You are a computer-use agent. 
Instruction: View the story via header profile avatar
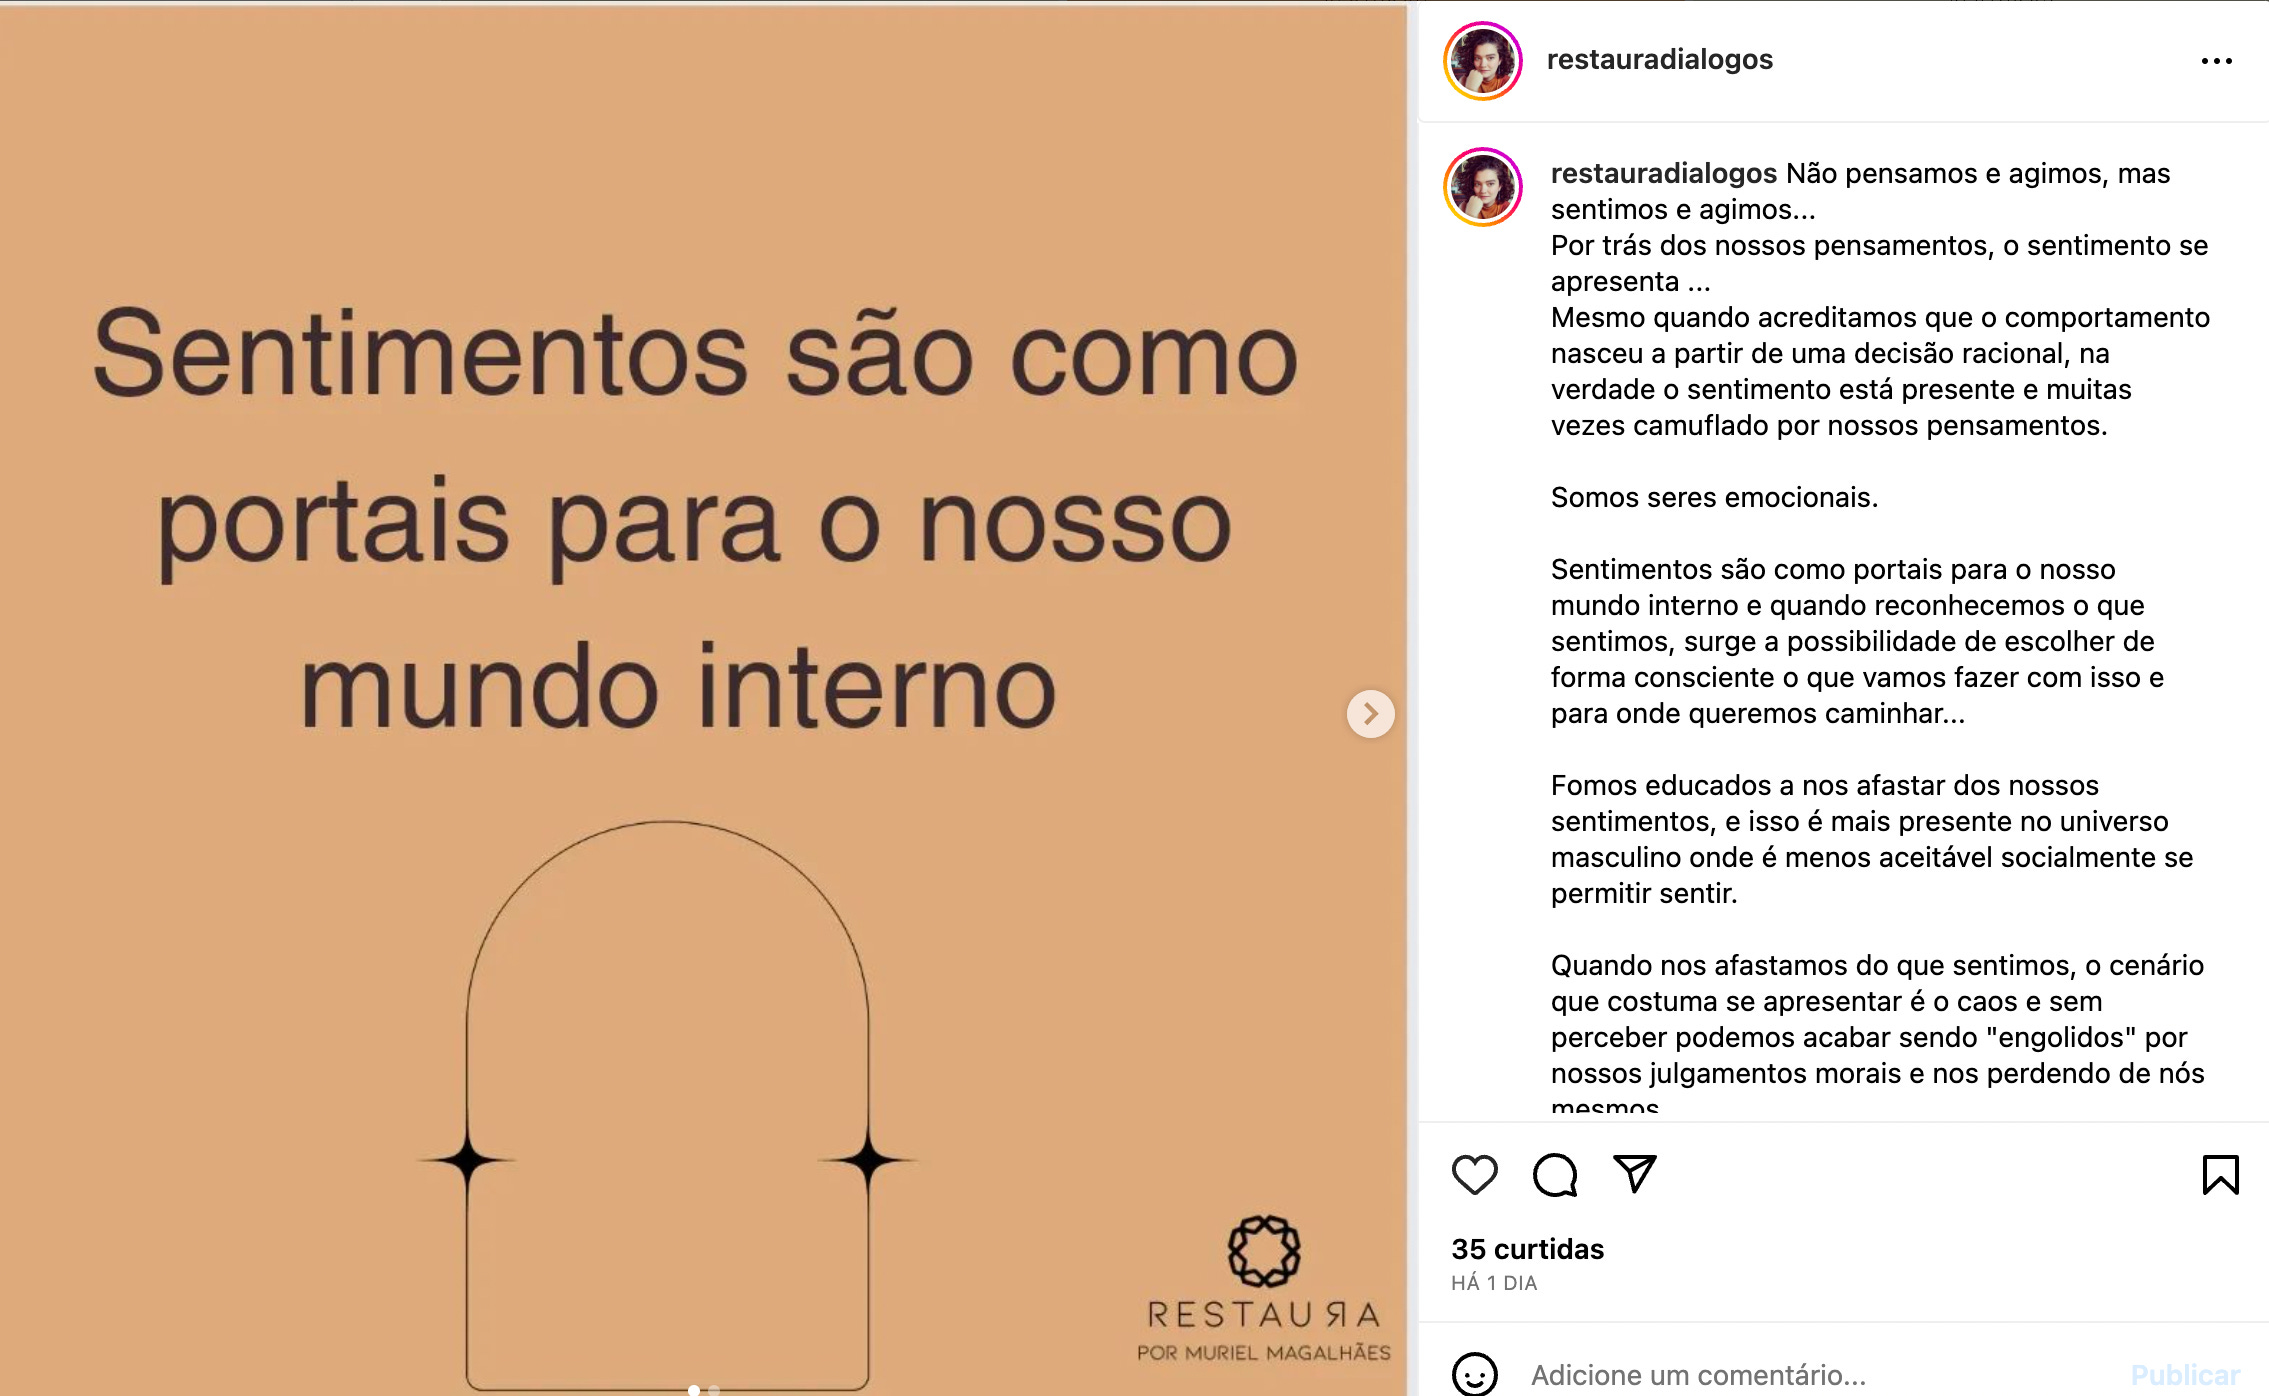tap(1482, 61)
